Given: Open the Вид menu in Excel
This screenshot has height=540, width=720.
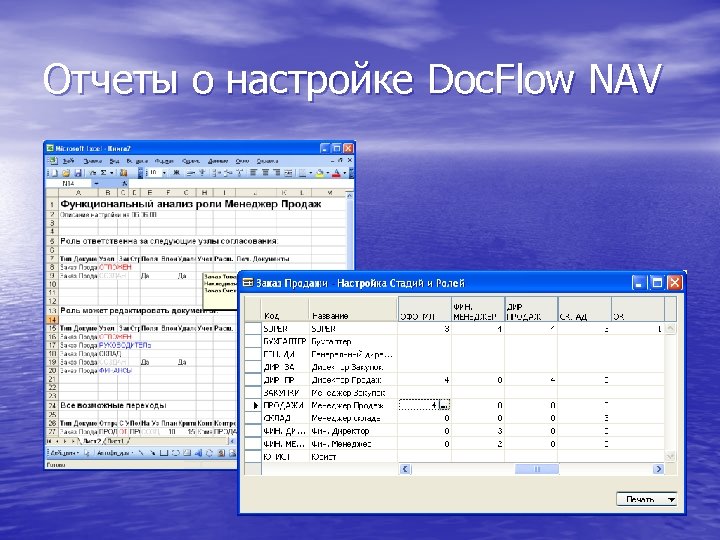Looking at the screenshot, I should [x=114, y=161].
